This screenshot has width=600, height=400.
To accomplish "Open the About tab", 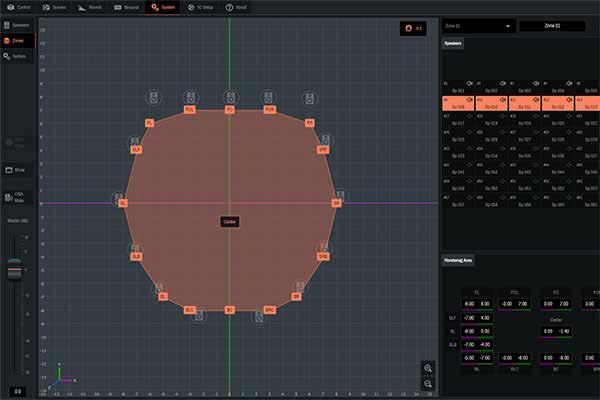I will coord(236,7).
